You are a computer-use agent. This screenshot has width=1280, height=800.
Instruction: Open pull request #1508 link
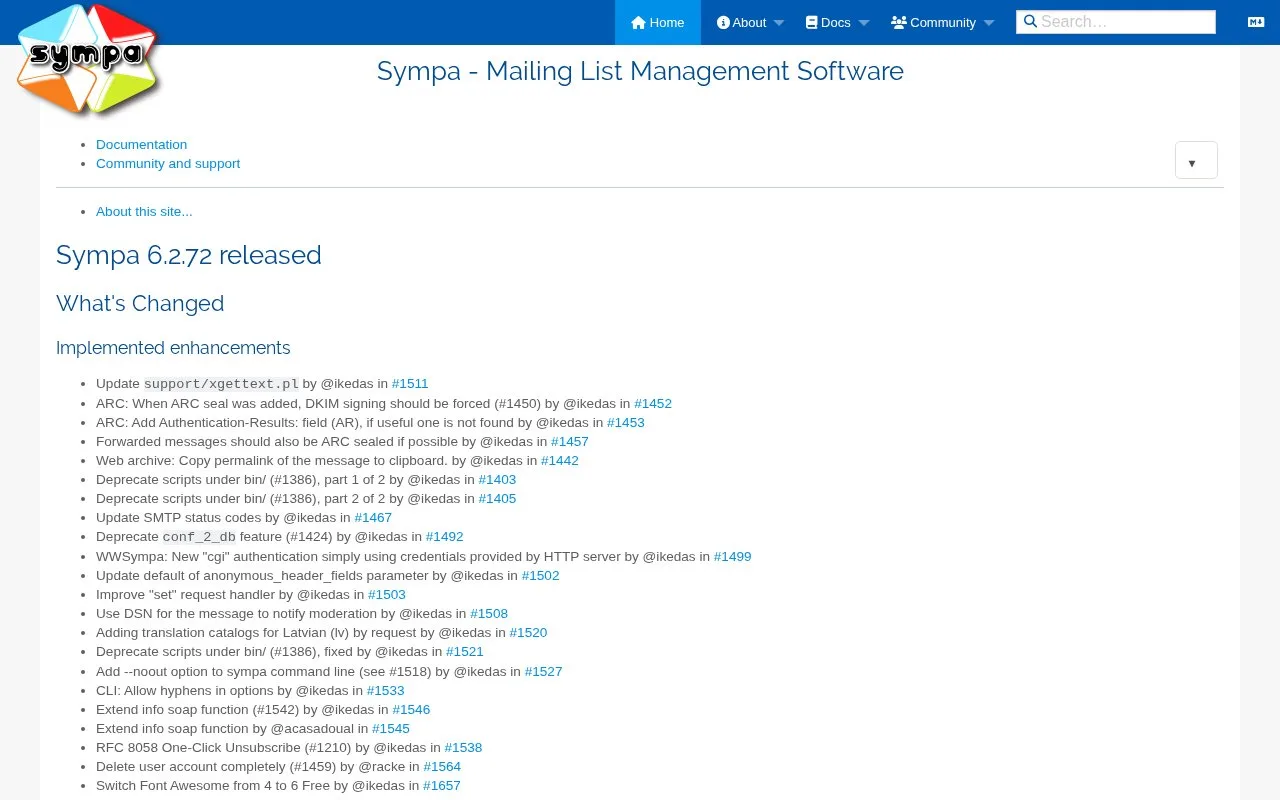pyautogui.click(x=489, y=614)
